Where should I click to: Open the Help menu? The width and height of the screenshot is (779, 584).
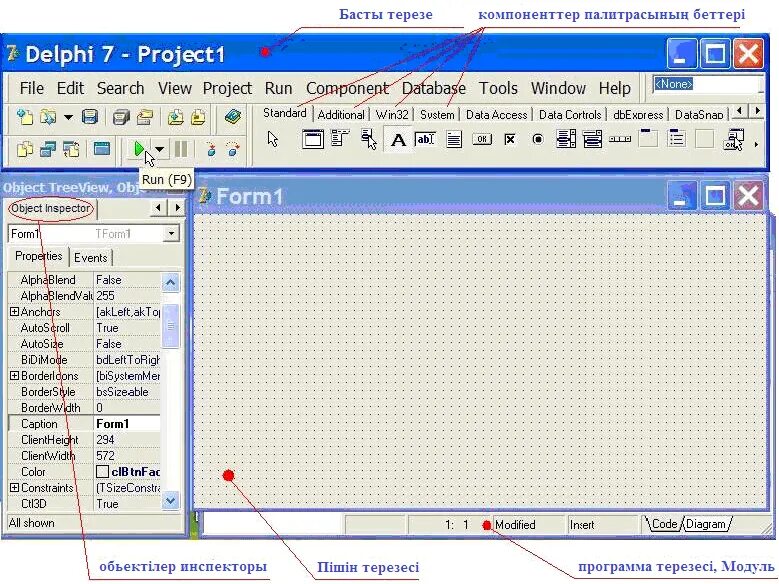coord(615,88)
